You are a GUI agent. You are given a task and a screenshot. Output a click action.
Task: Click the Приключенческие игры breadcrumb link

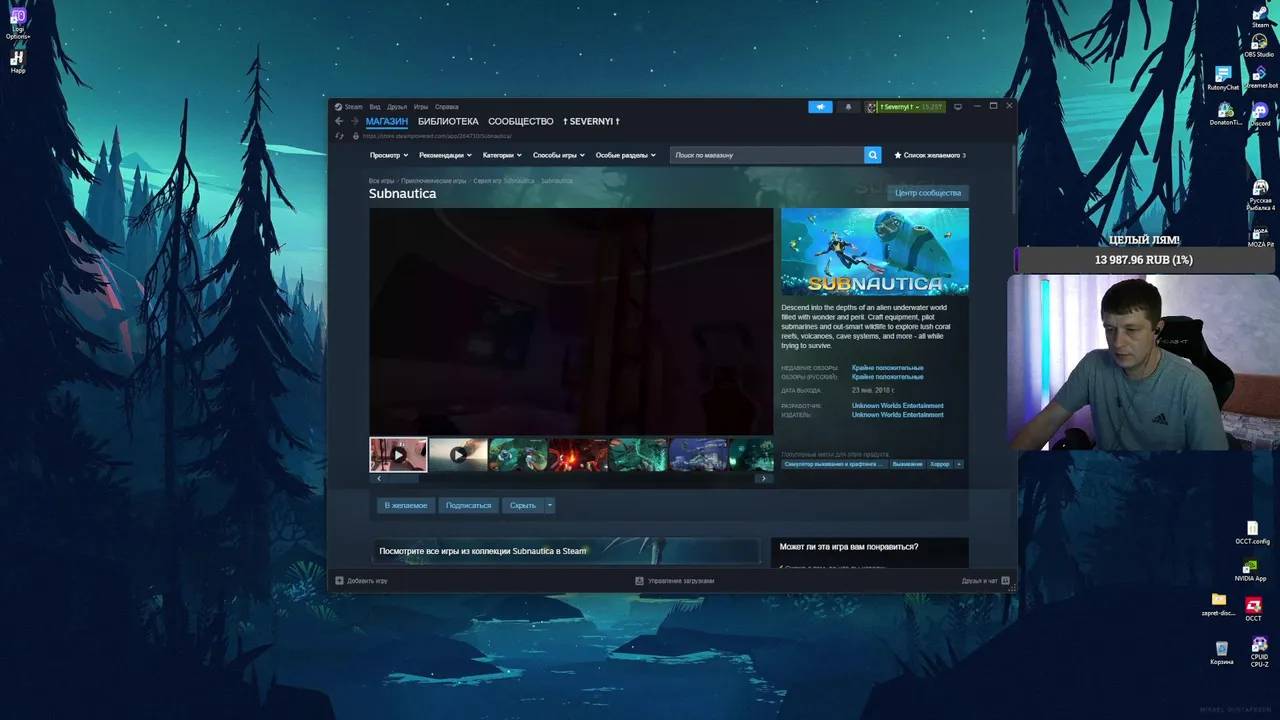pos(434,181)
